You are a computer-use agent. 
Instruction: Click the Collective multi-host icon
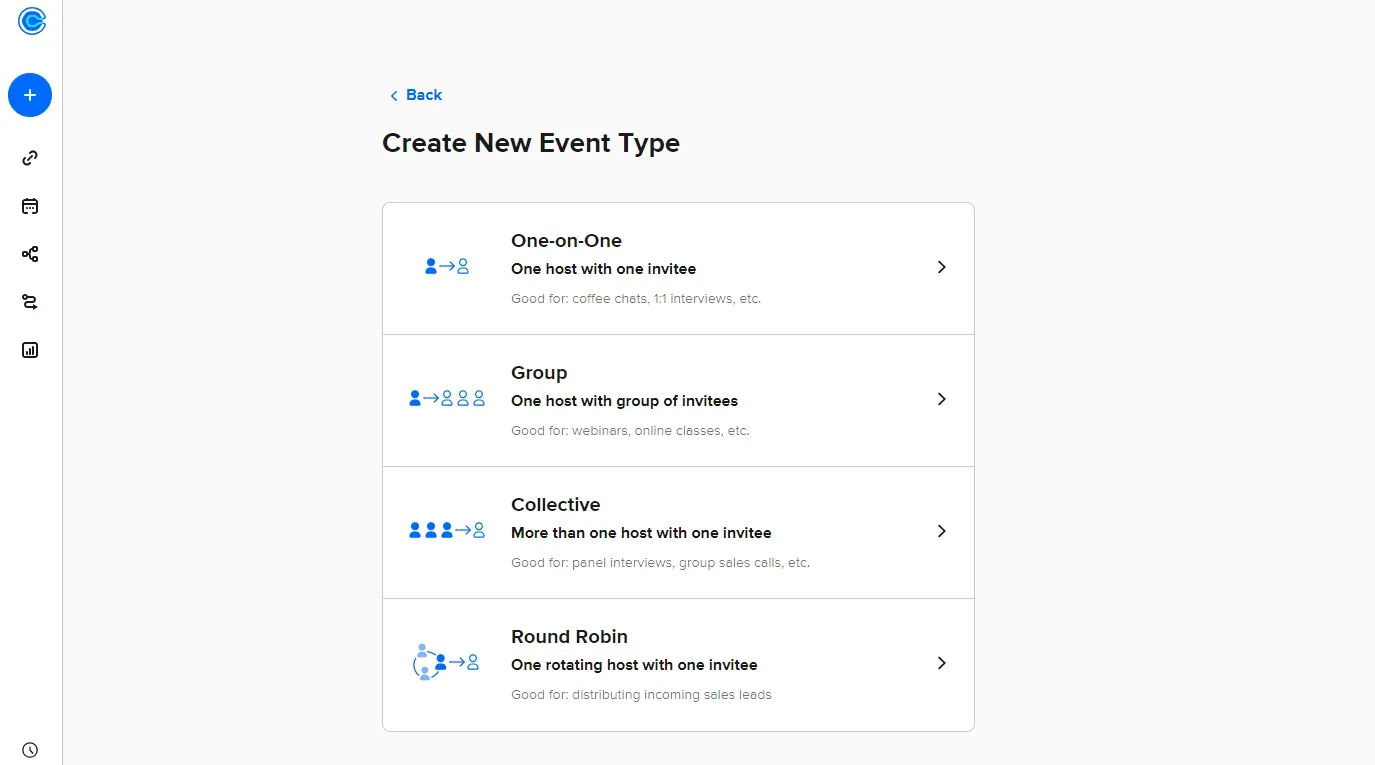[446, 530]
